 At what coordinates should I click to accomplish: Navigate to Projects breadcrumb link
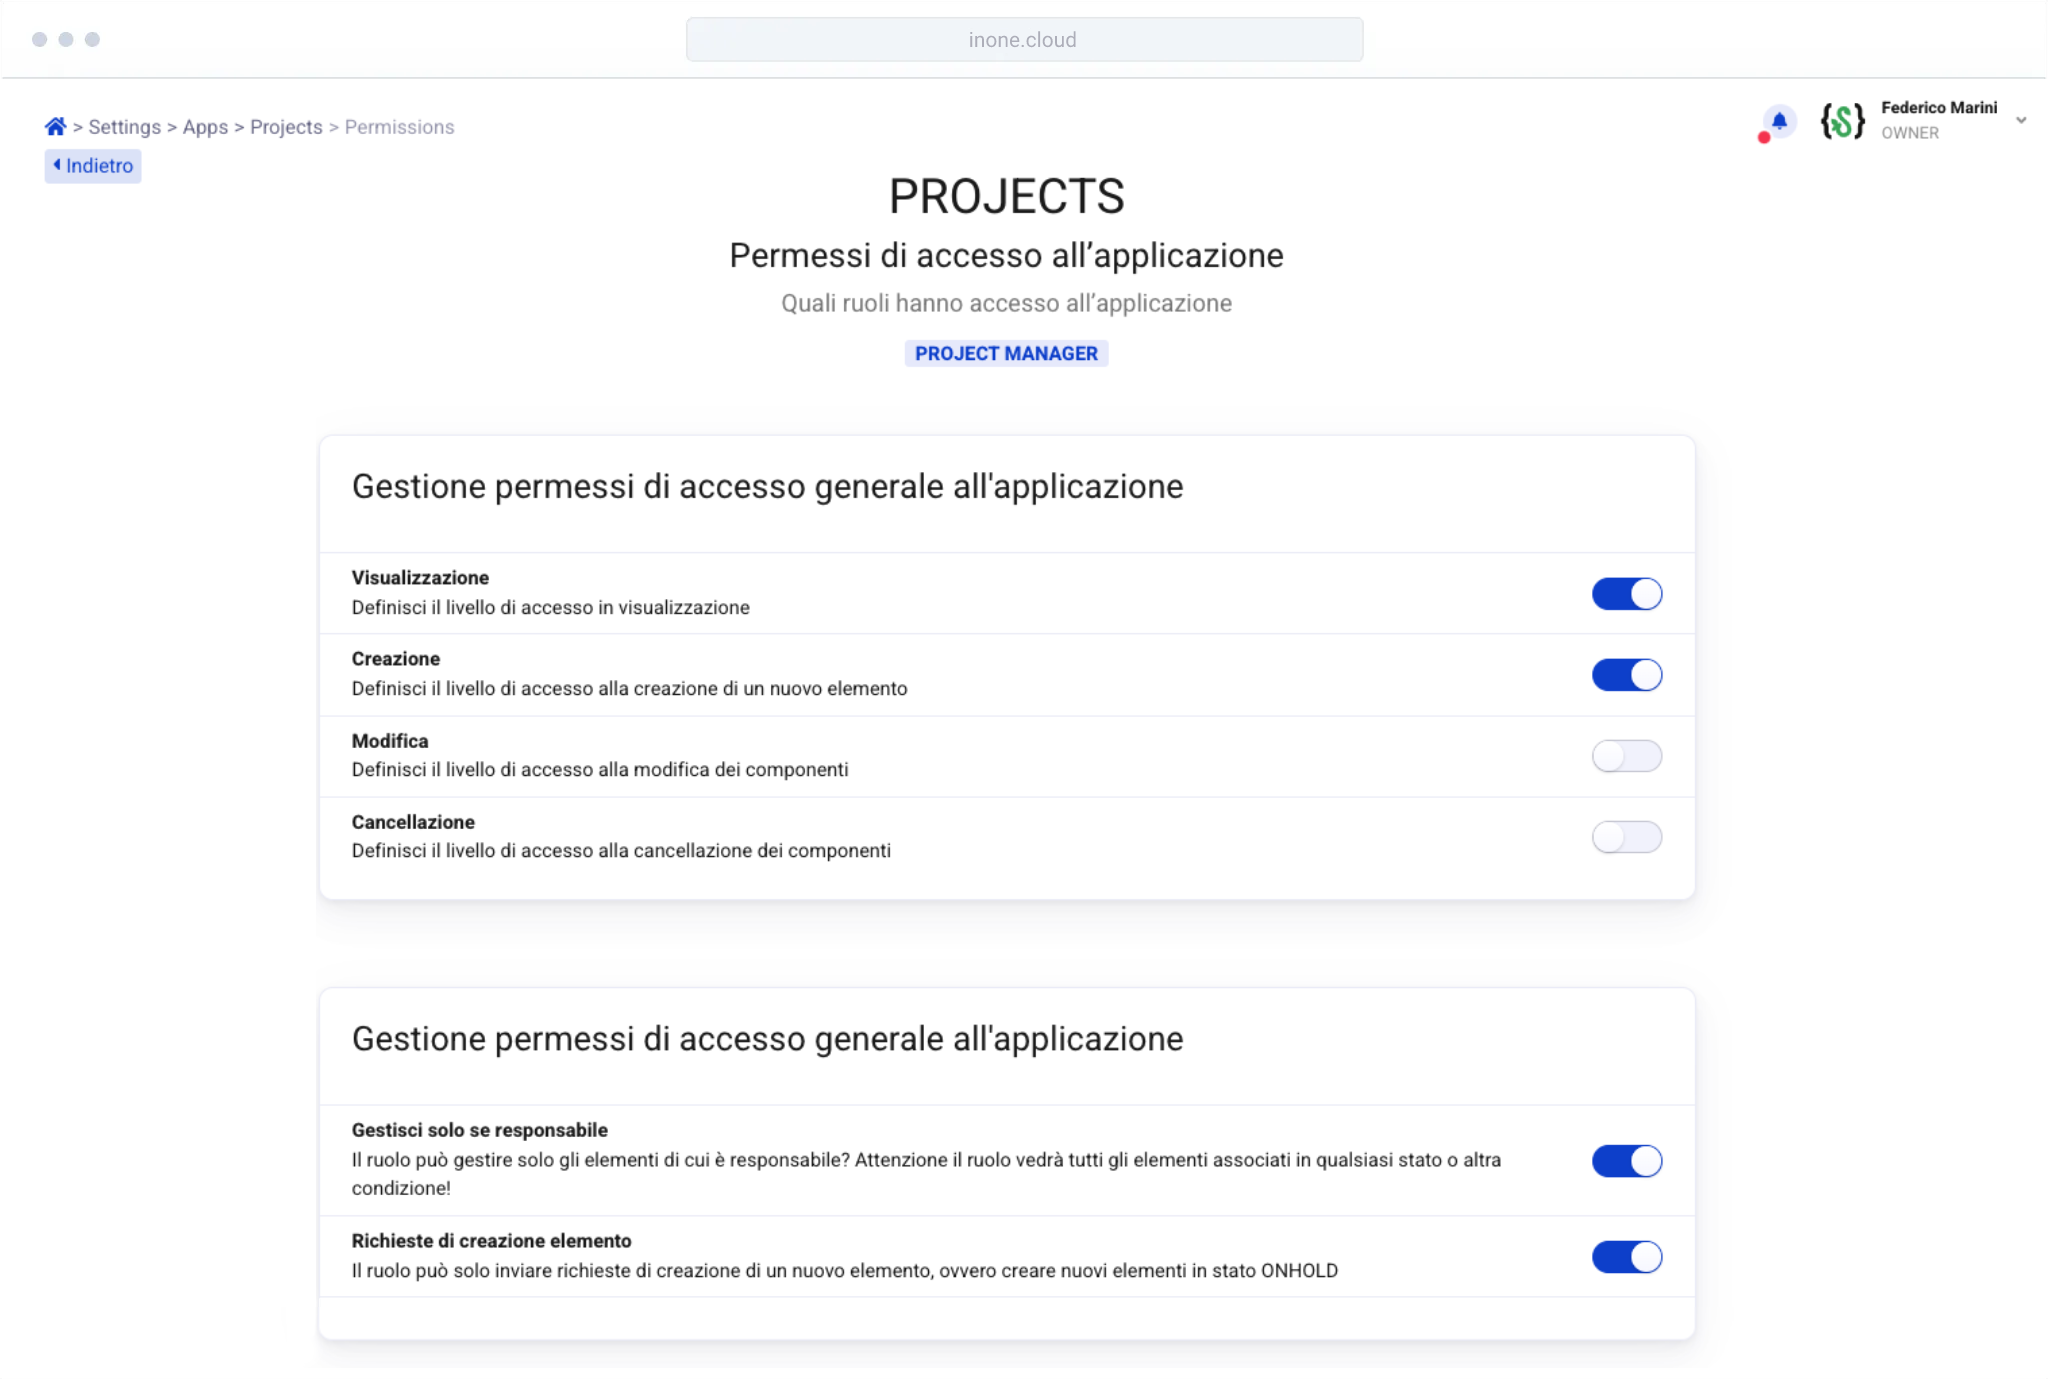coord(286,127)
